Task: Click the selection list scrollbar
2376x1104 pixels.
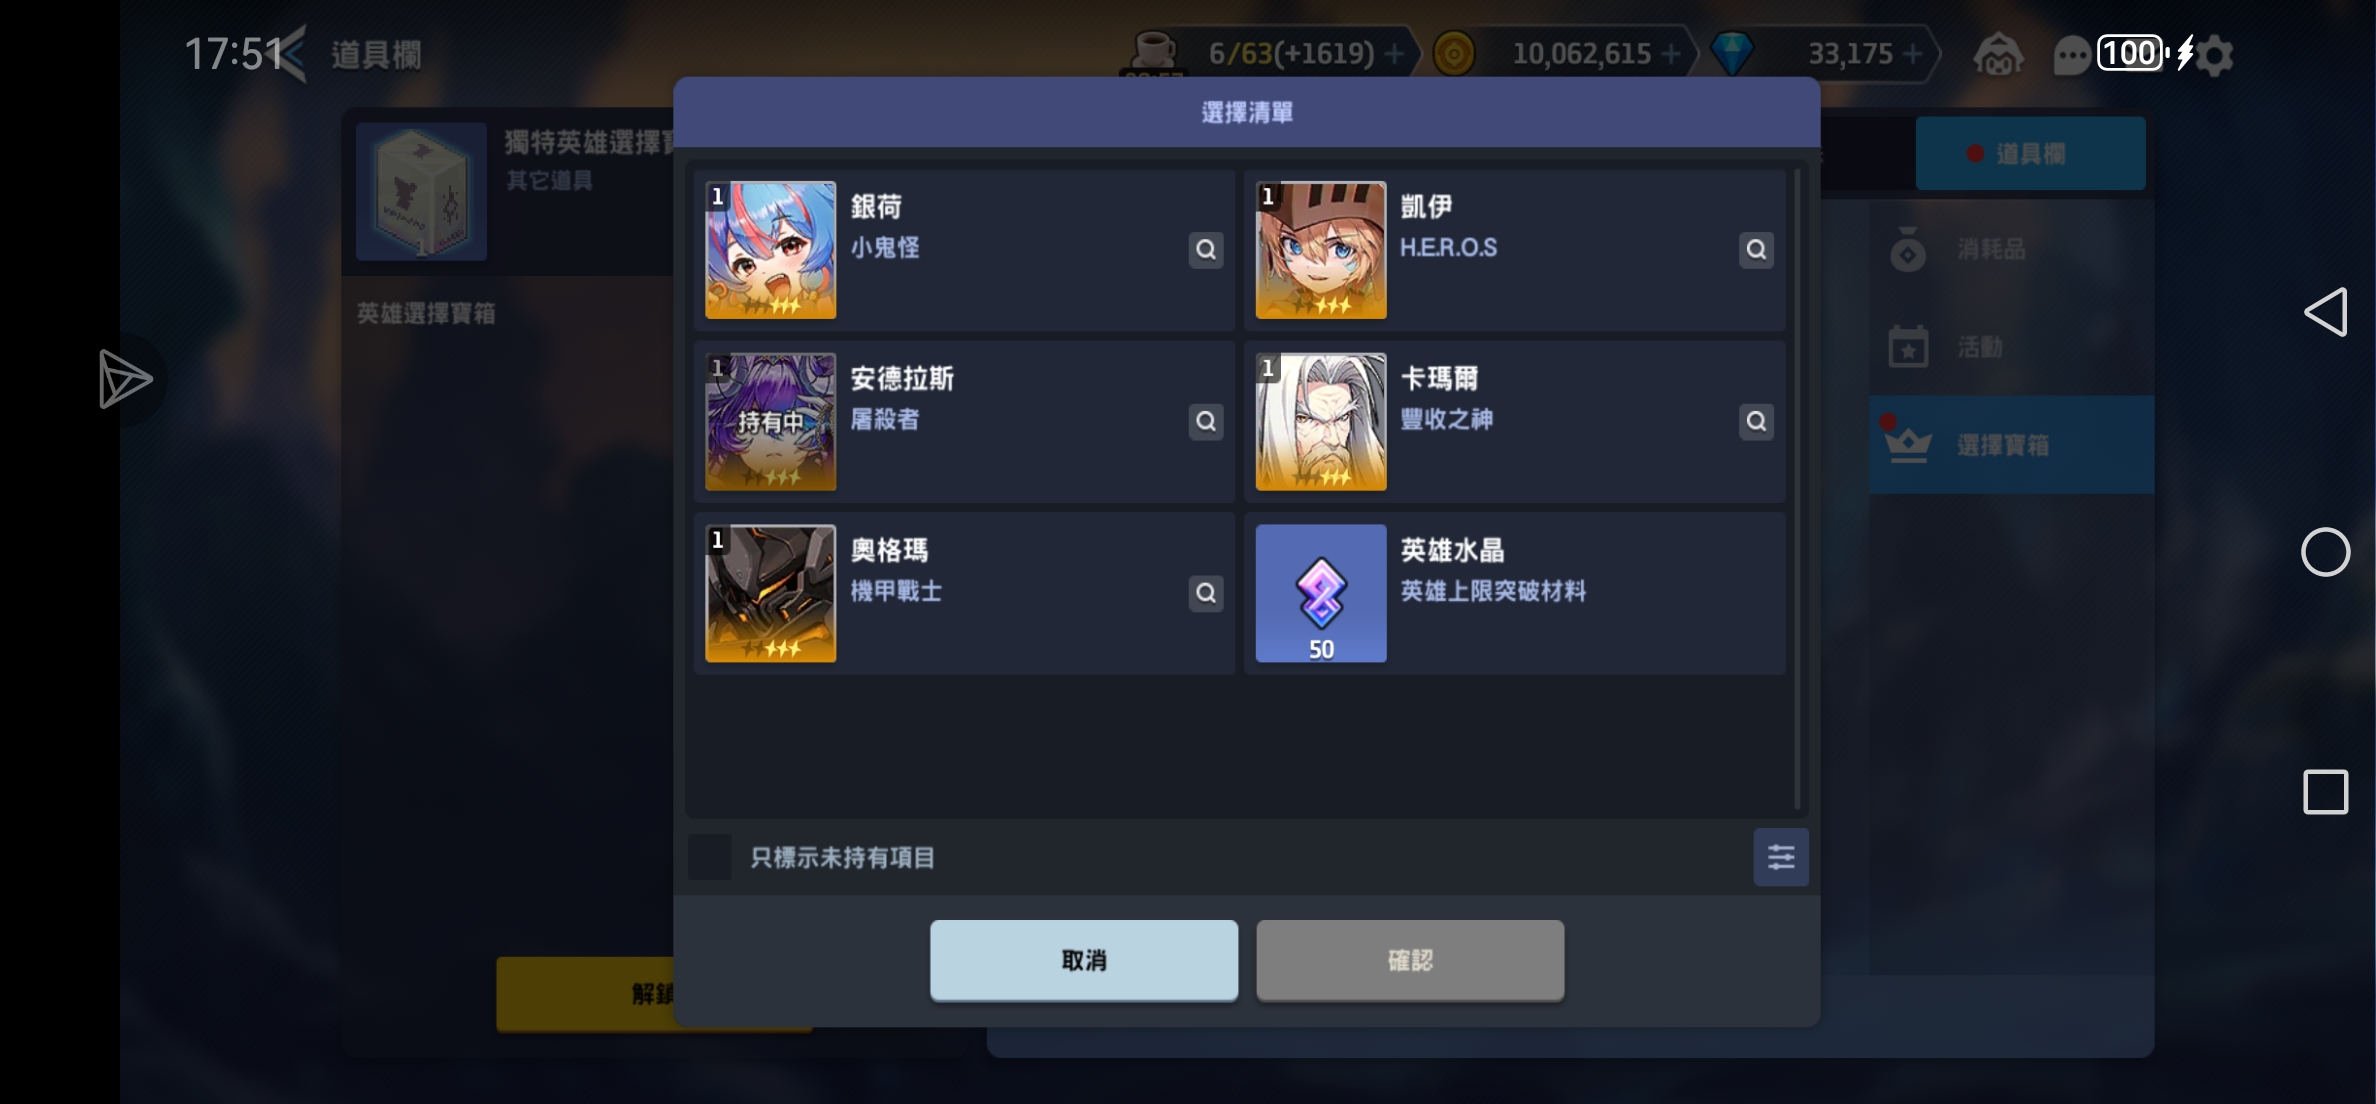Action: 1797,490
